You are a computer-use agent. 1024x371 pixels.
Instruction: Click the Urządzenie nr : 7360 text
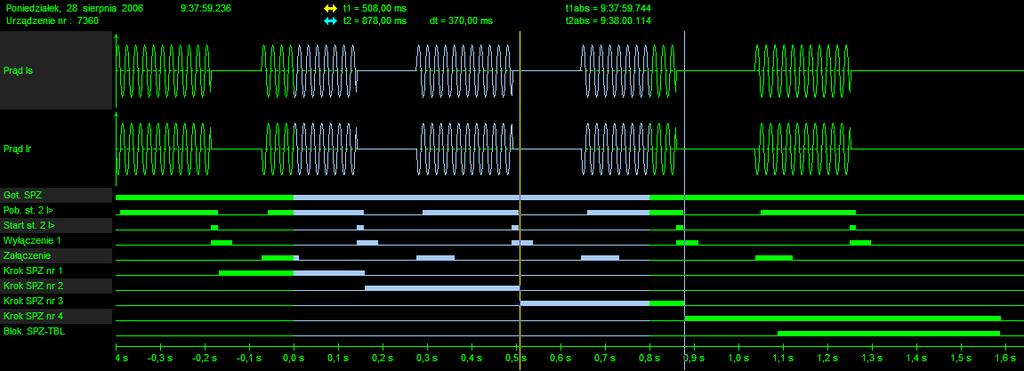coord(52,21)
